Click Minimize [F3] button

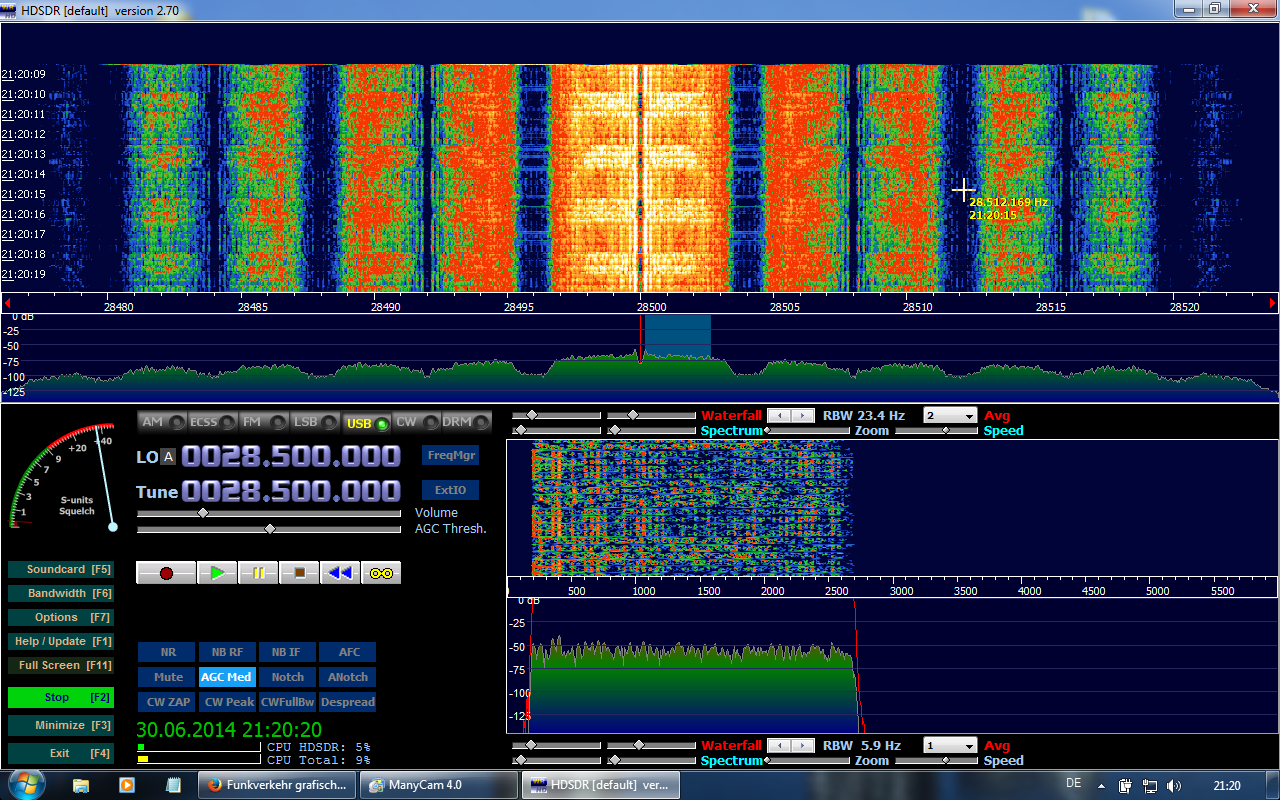(x=60, y=725)
